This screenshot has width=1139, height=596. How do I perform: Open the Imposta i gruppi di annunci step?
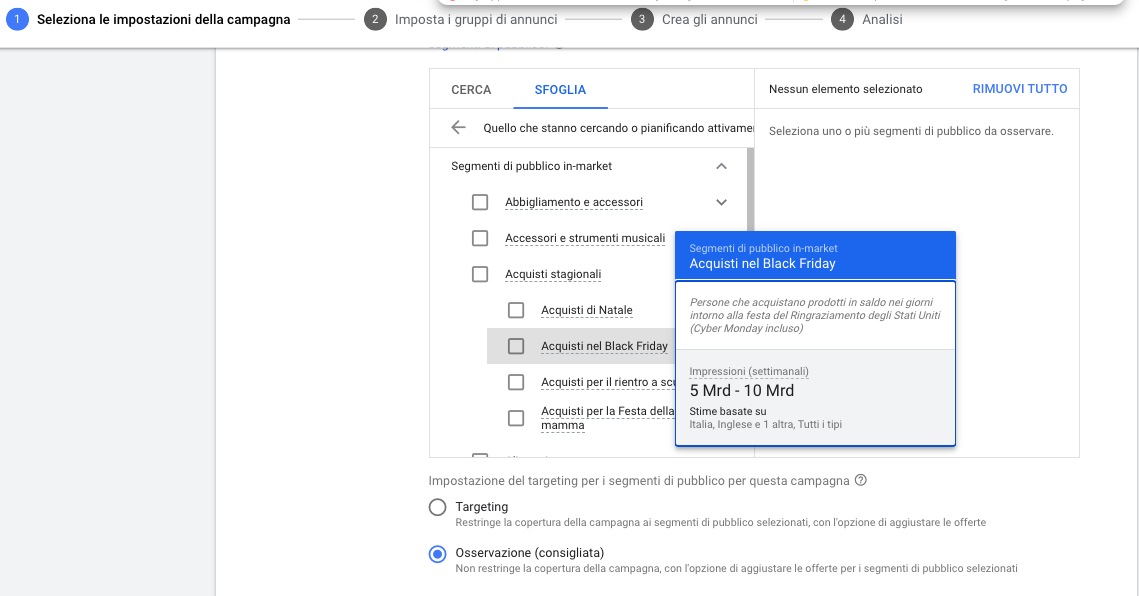[477, 20]
